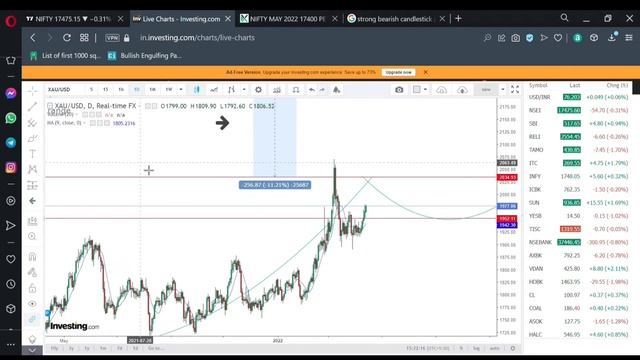Undo the last chart action
Image resolution: width=640 pixels, height=360 pixels.
pyautogui.click(x=312, y=89)
